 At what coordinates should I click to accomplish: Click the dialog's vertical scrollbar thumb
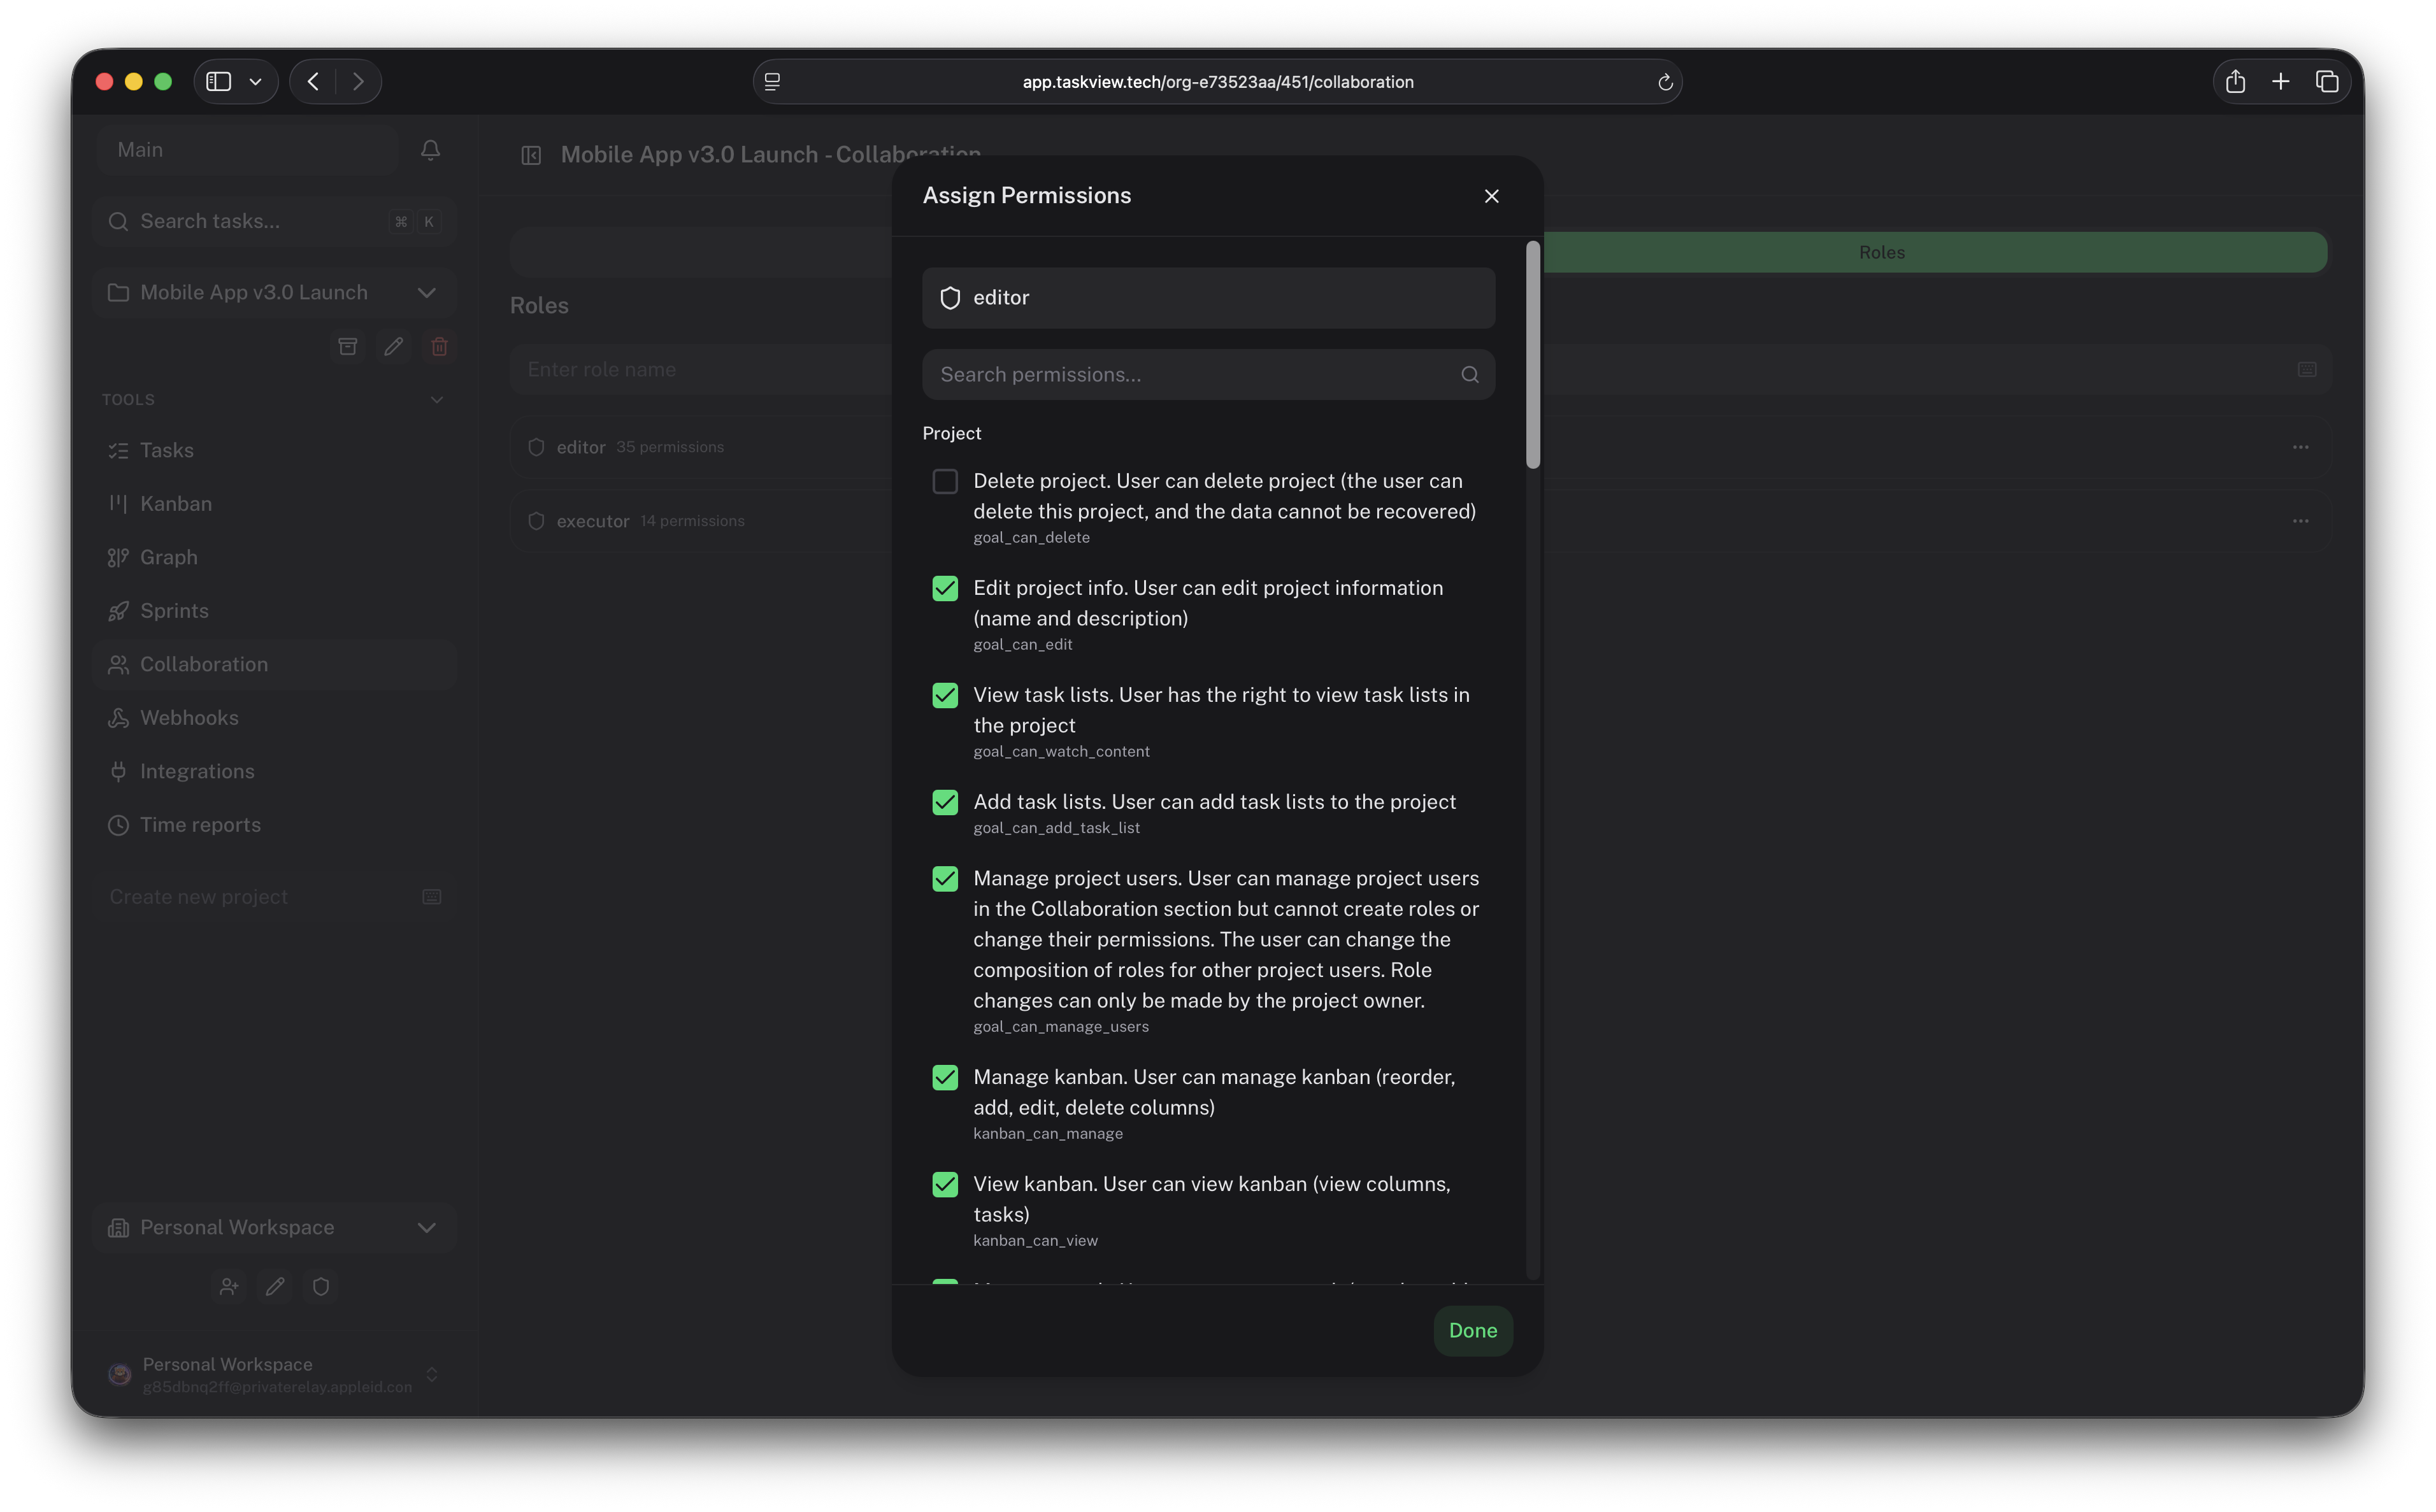pos(1533,354)
